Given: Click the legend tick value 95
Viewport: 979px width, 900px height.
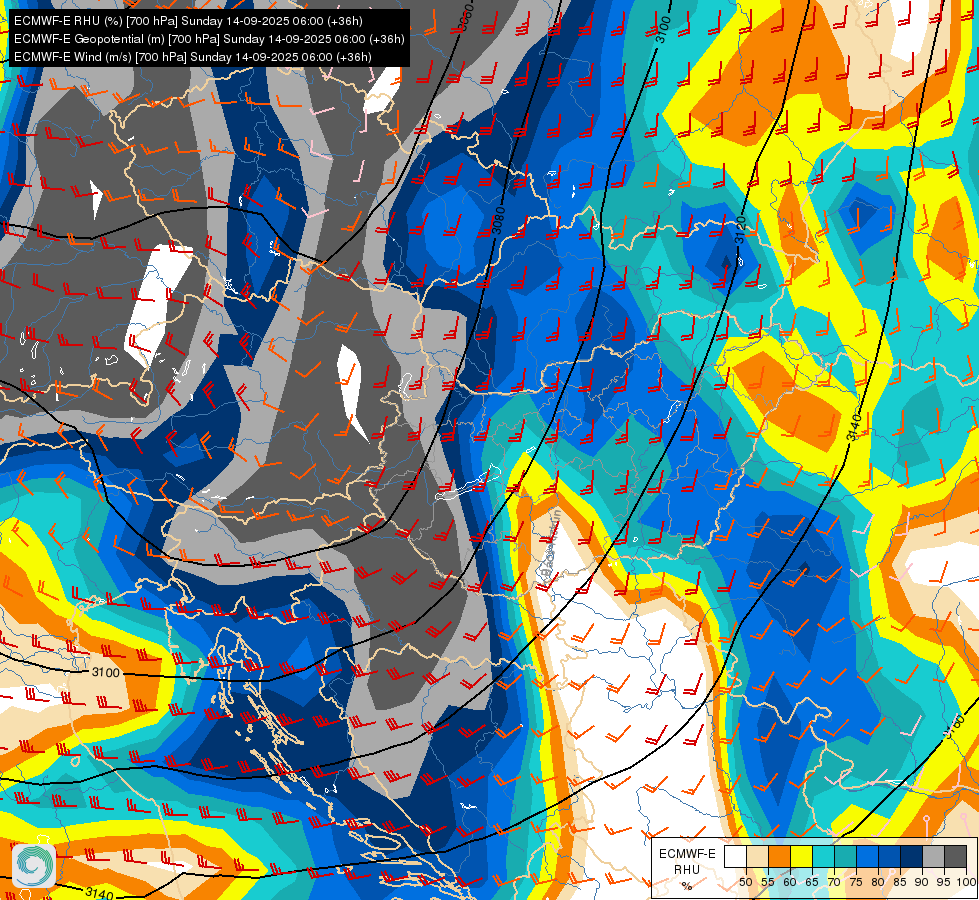Looking at the screenshot, I should (944, 882).
